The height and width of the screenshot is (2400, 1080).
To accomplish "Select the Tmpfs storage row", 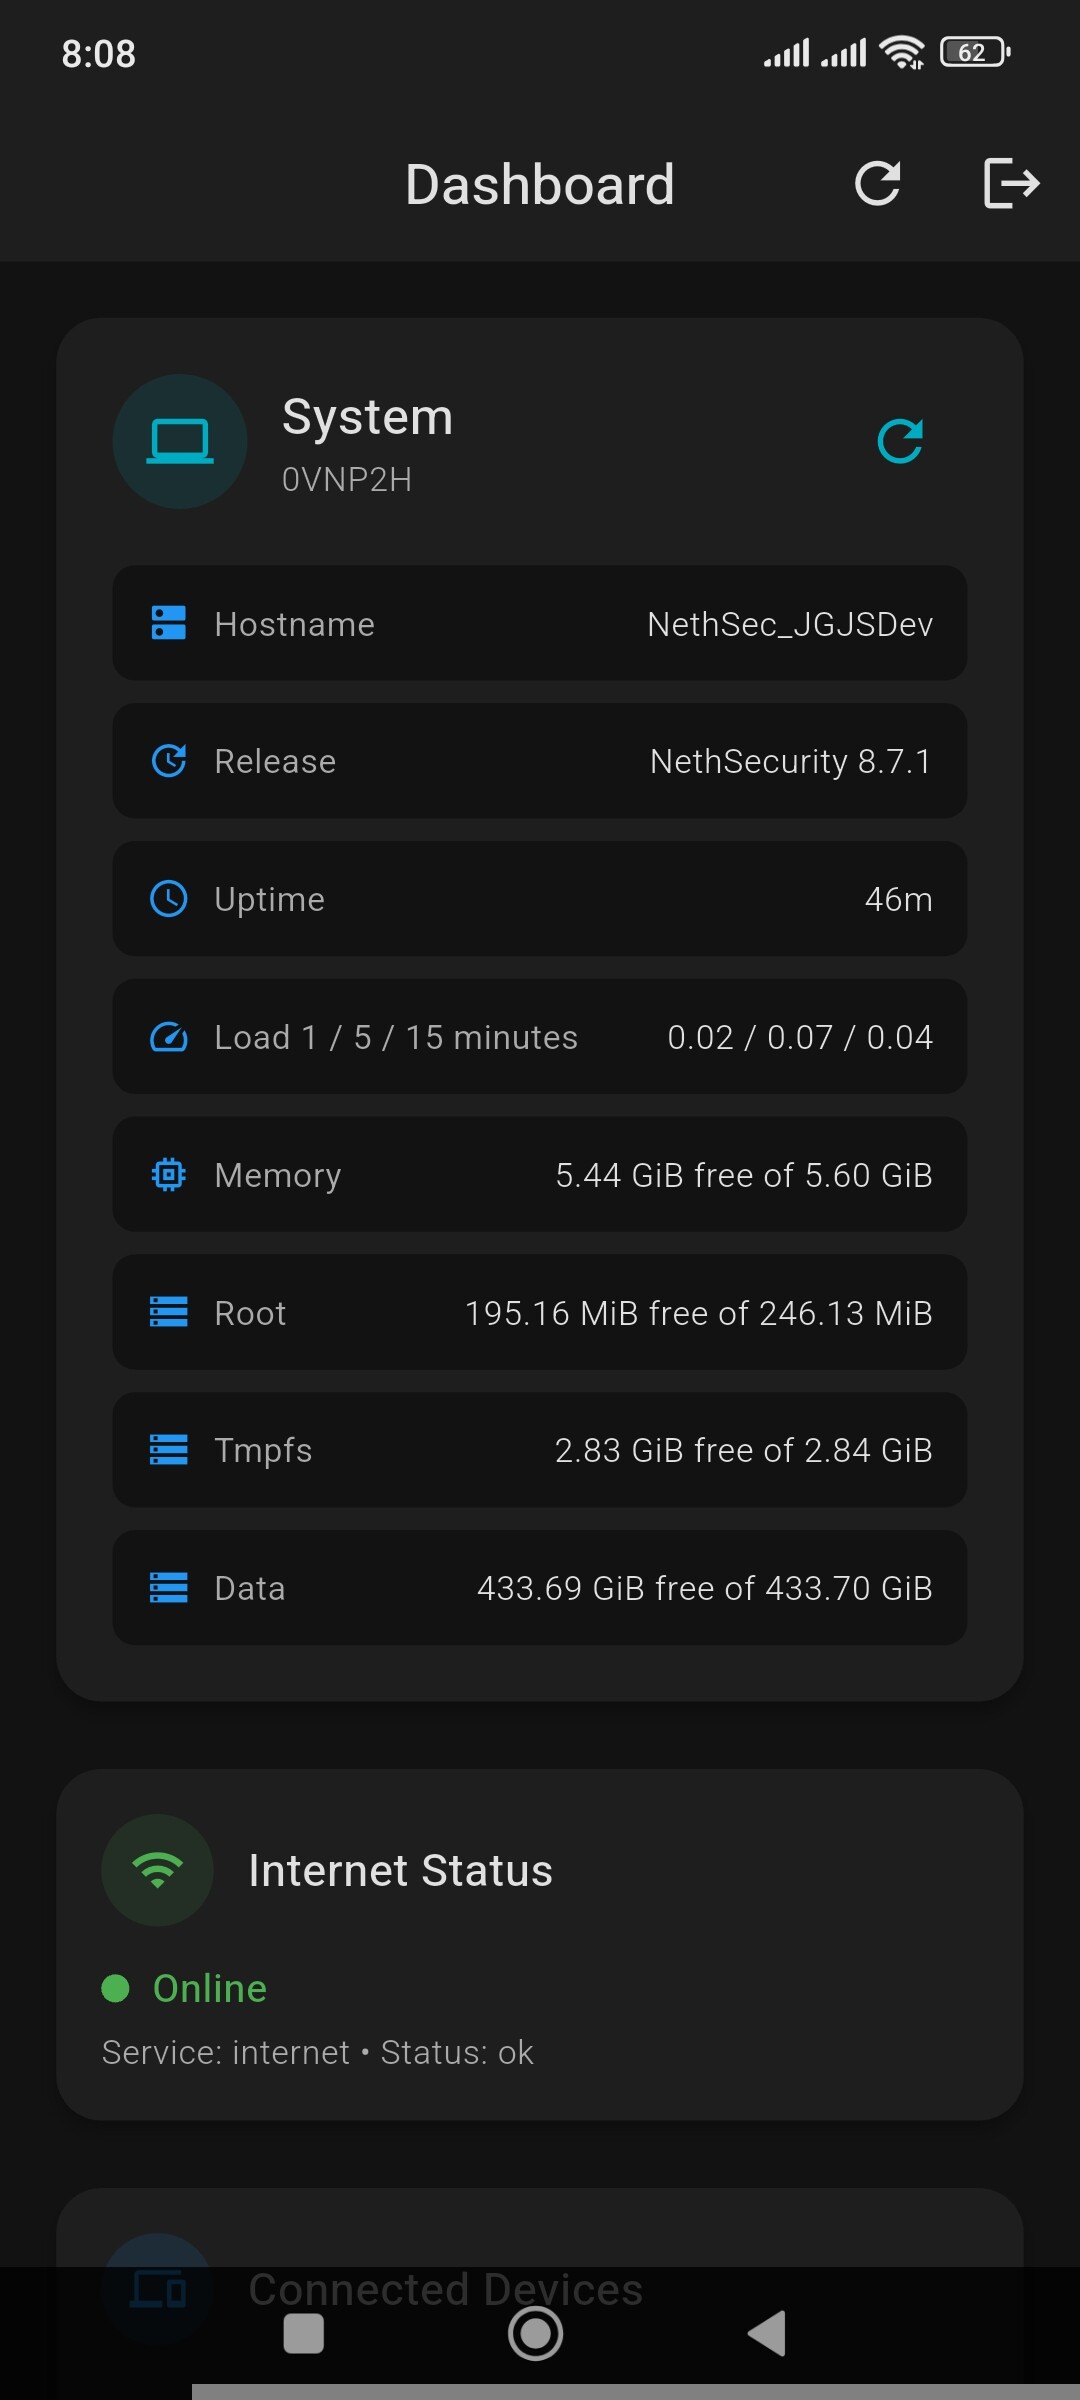I will pyautogui.click(x=540, y=1450).
